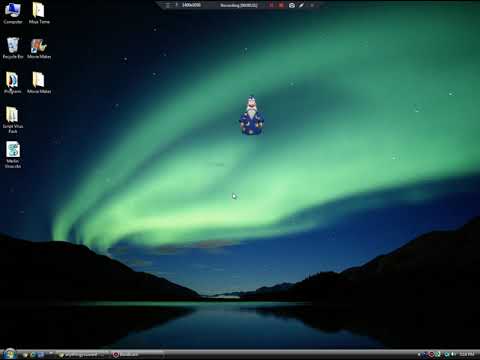Select the folder icon beside Computer

[x=39, y=13]
